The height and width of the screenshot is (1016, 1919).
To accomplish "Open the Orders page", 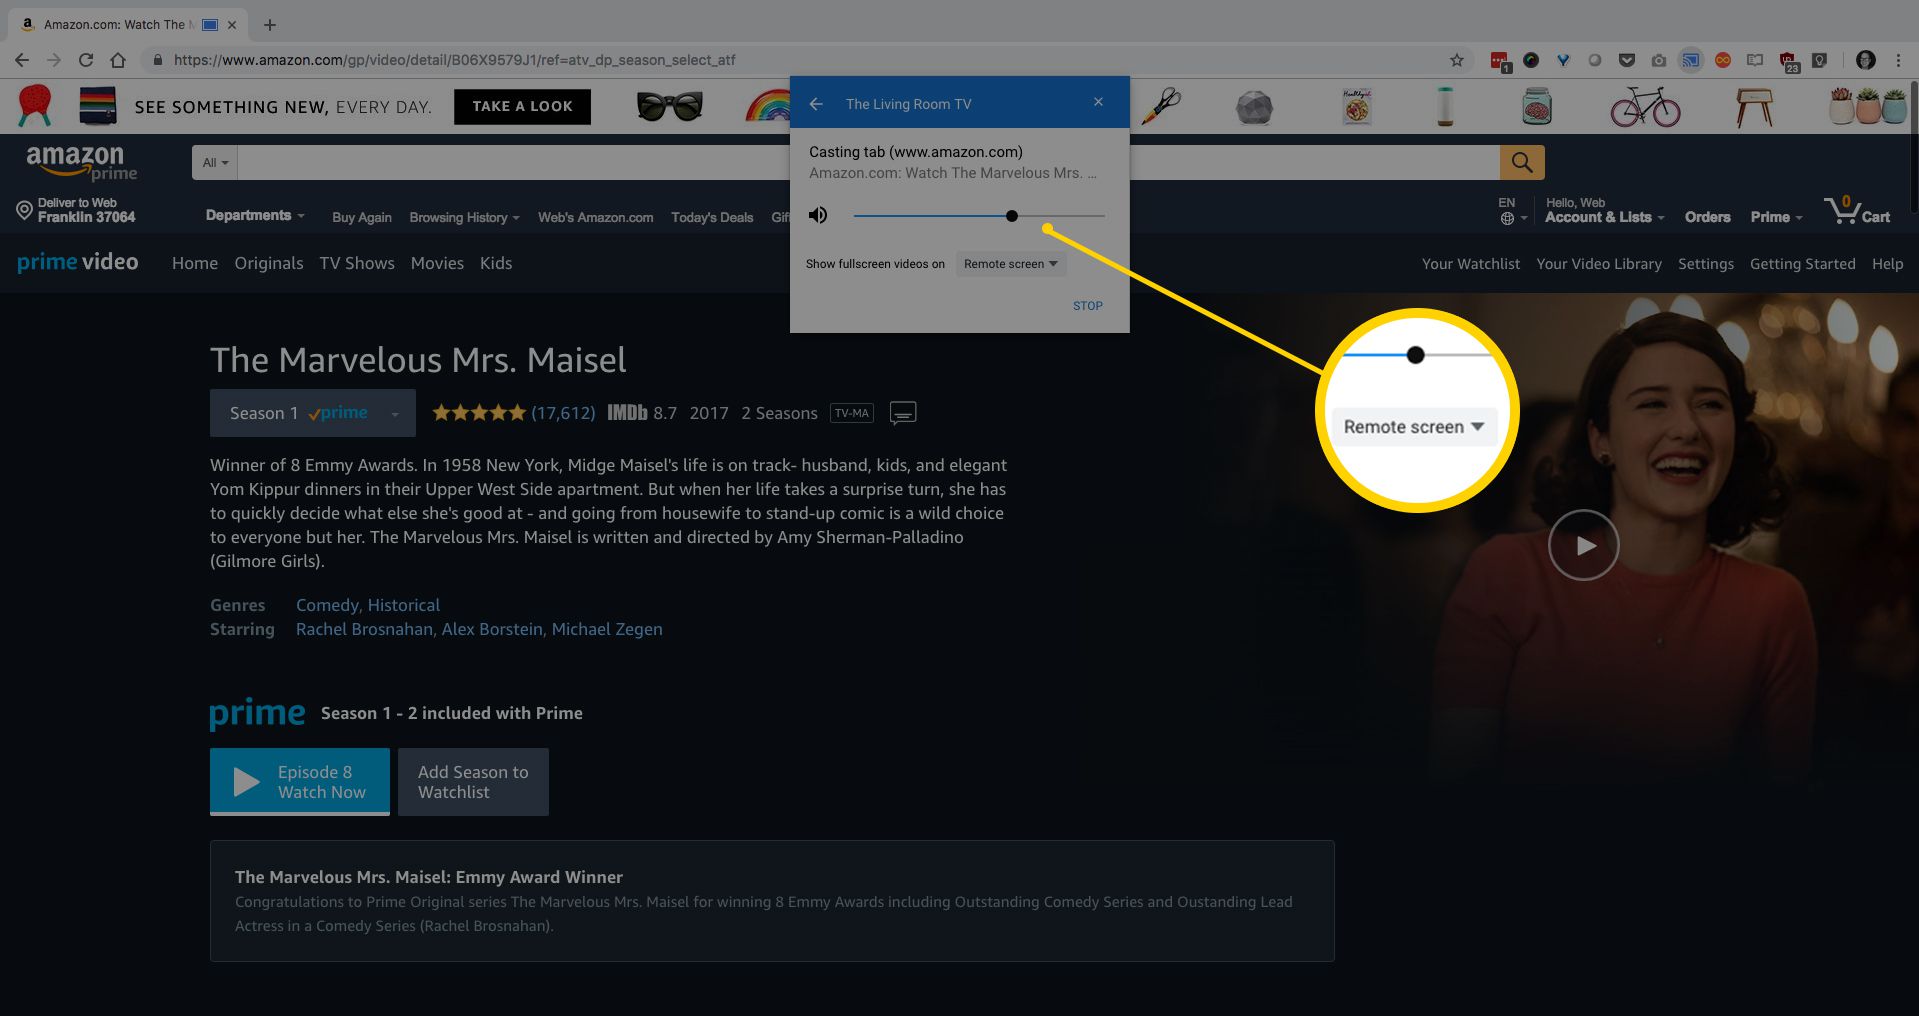I will [1707, 217].
